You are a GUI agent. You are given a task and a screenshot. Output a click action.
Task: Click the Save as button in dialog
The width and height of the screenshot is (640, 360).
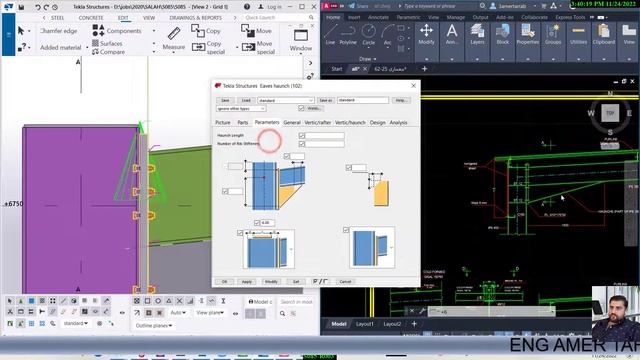tap(325, 100)
